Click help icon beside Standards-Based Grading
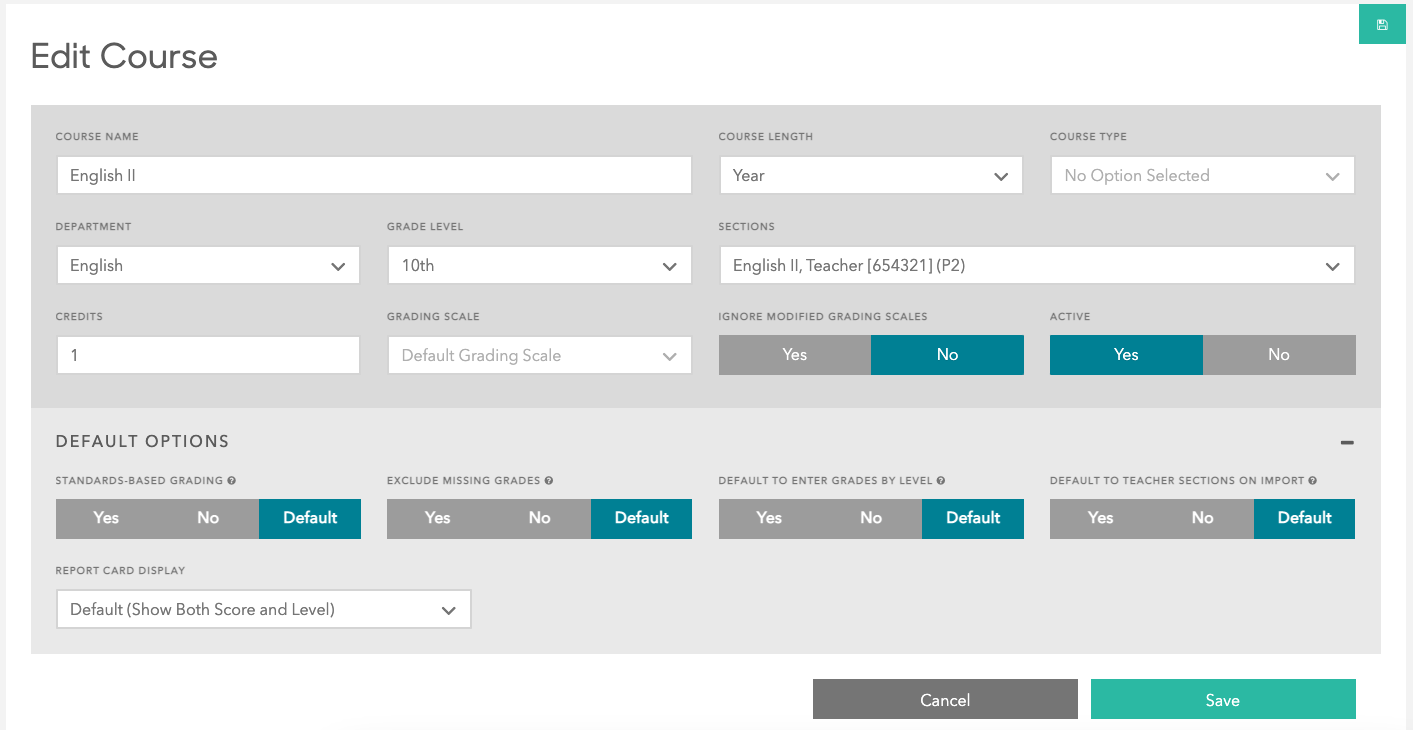This screenshot has width=1413, height=730. pyautogui.click(x=232, y=481)
